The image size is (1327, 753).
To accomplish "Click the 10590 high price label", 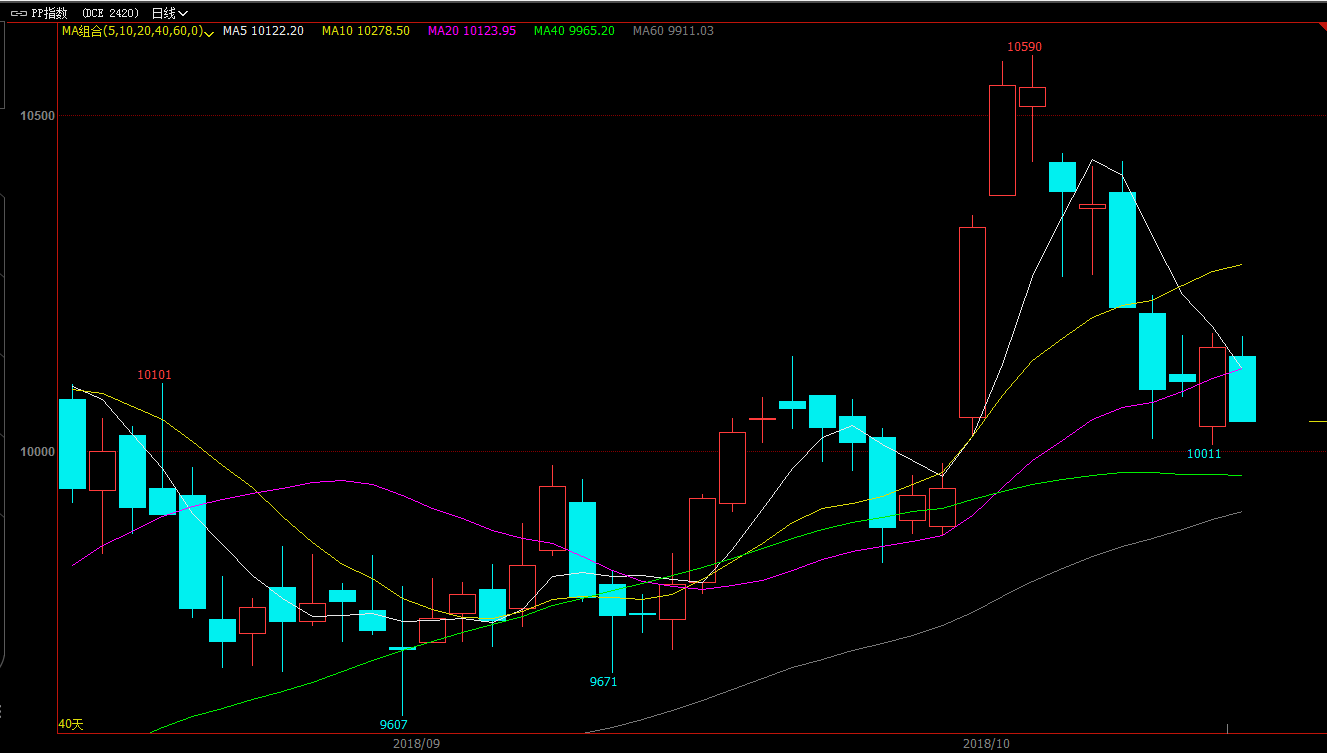I will [1024, 47].
